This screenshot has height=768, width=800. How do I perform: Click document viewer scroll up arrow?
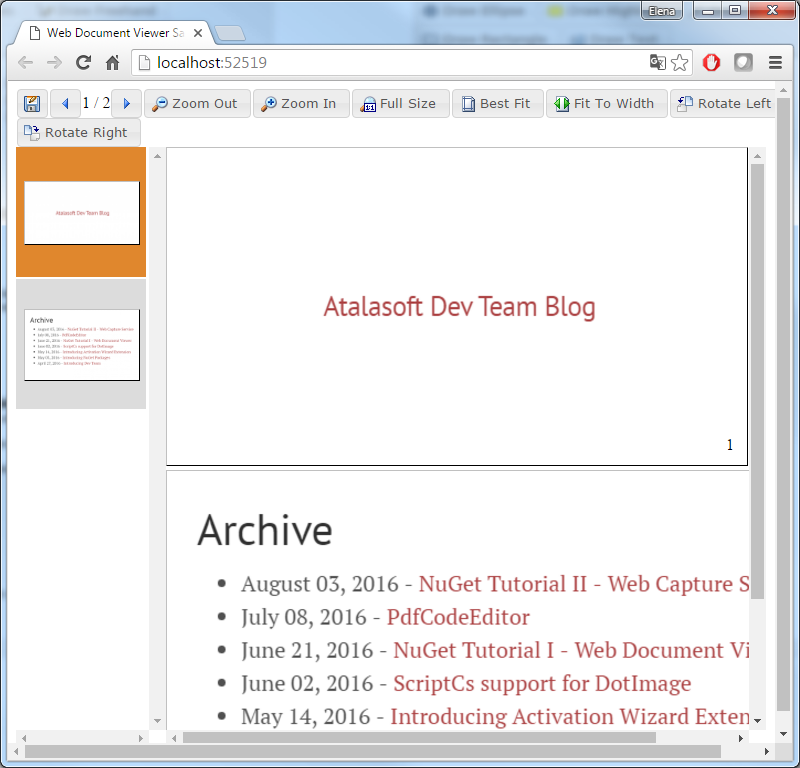pyautogui.click(x=757, y=156)
